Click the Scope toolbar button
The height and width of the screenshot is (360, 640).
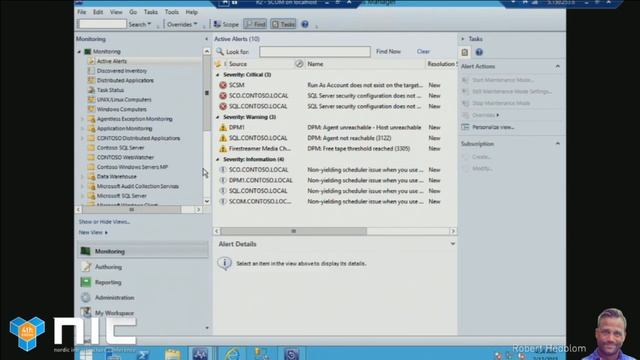226,24
